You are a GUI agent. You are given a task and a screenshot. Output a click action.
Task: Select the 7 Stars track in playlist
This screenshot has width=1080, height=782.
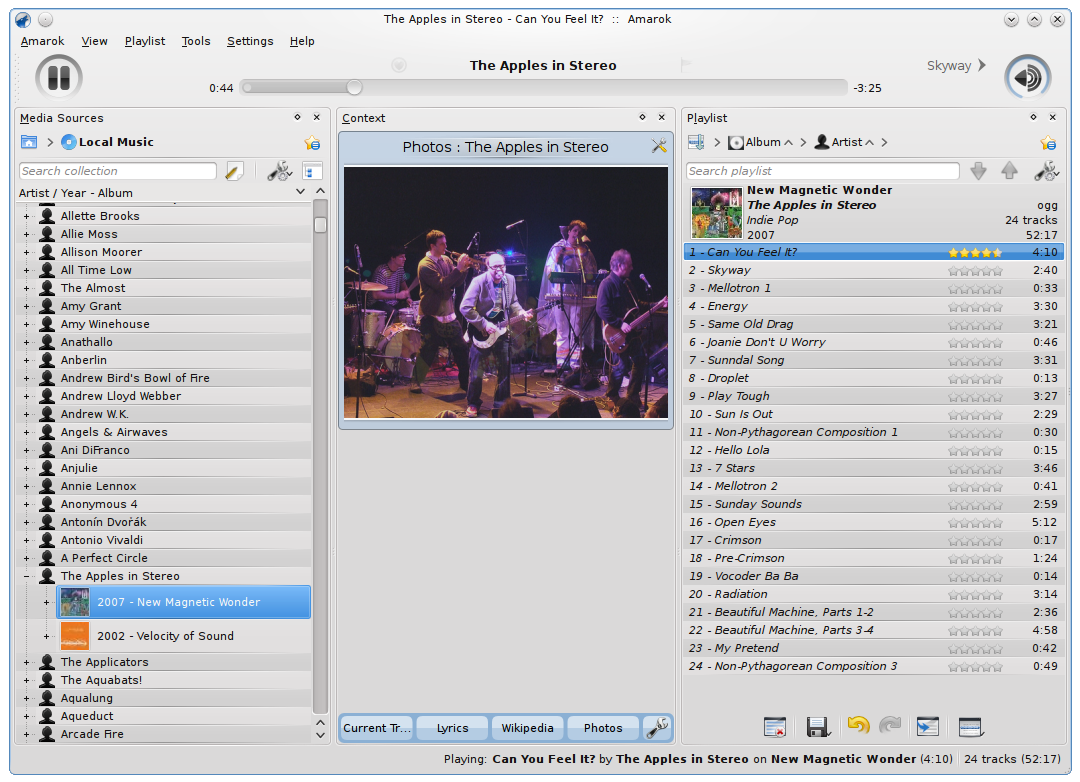click(873, 469)
